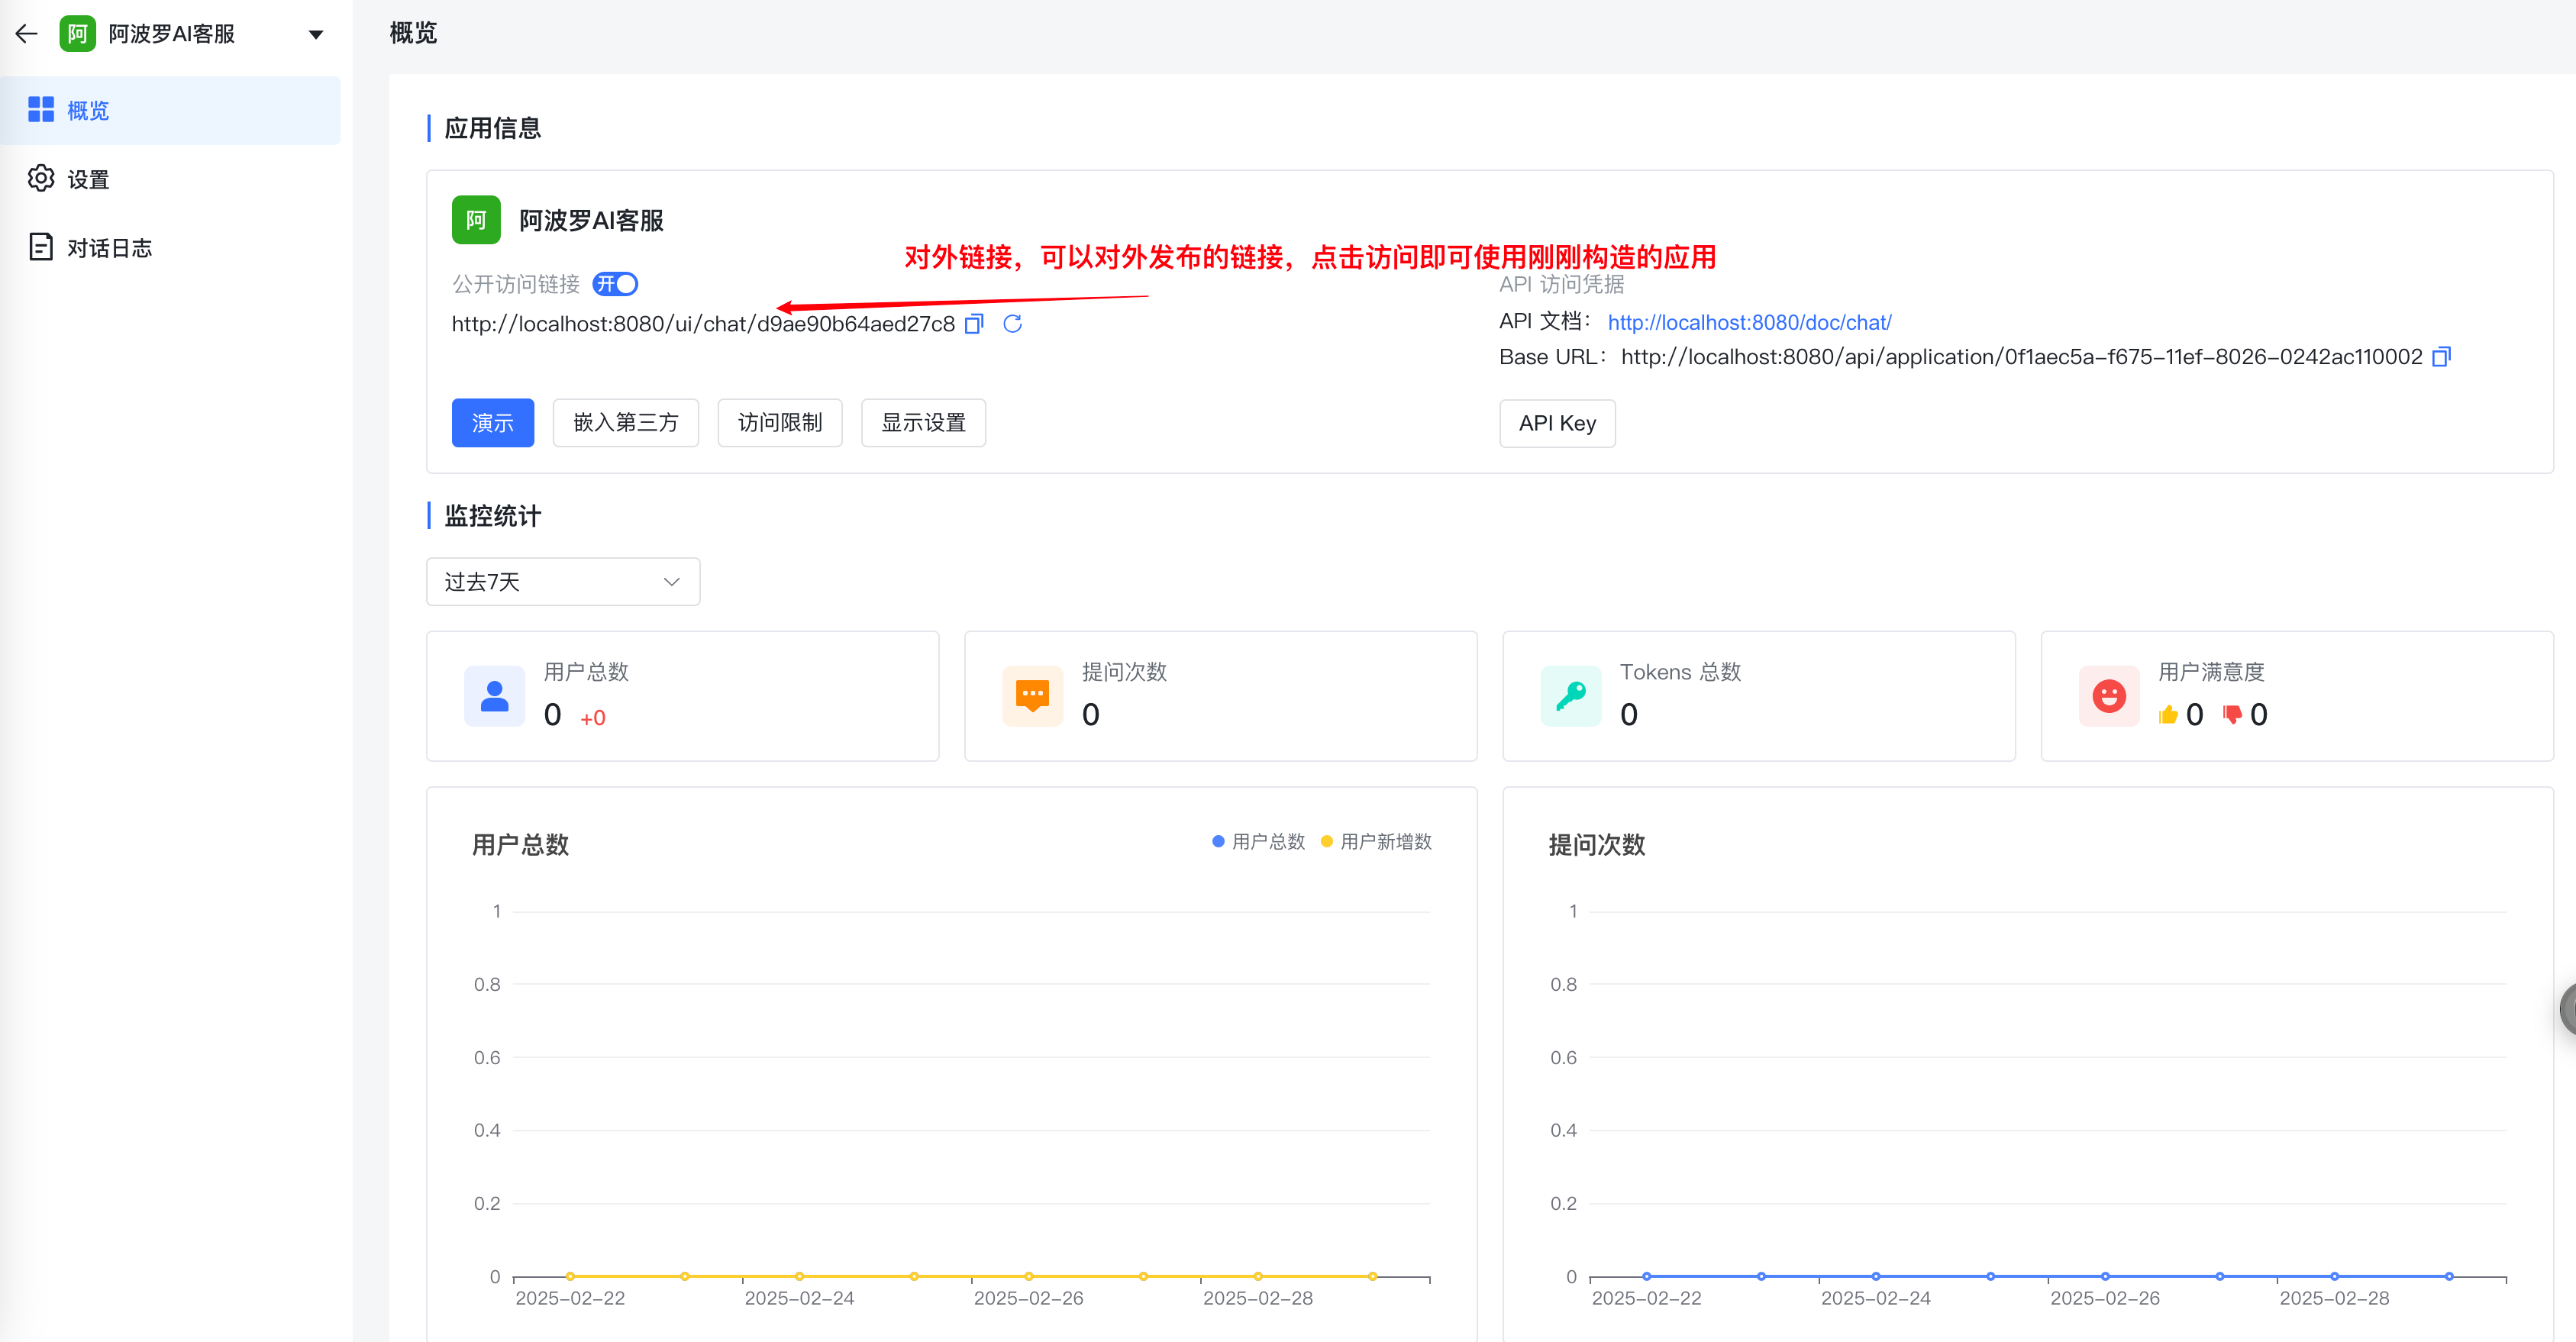Image resolution: width=2576 pixels, height=1342 pixels.
Task: Click the Tokens key icon
Action: (x=1570, y=696)
